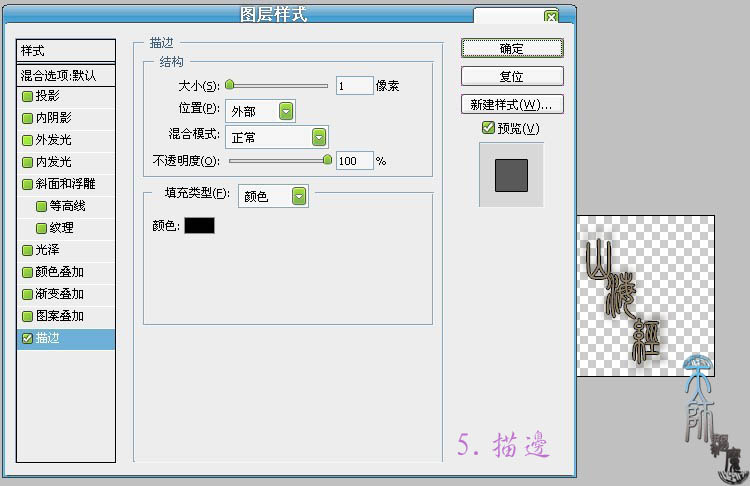Close the 图层样式 dialog window

[x=551, y=17]
